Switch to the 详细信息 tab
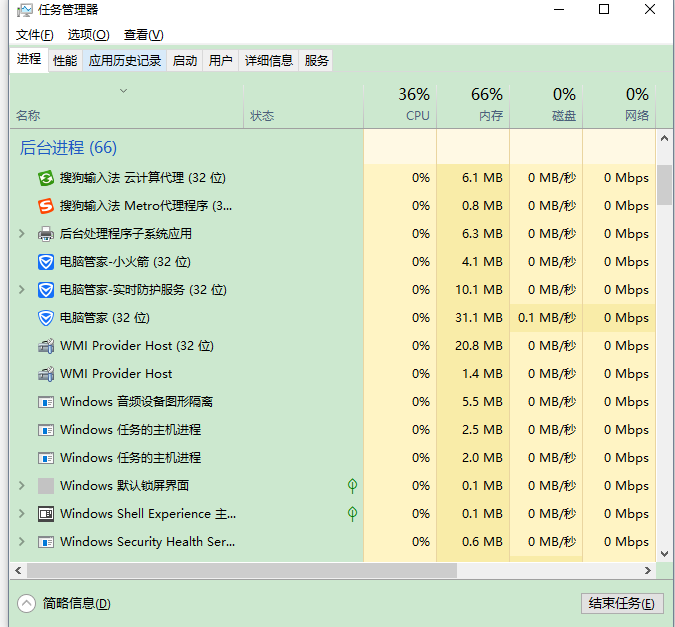Viewport: 675px width, 627px height. coord(269,60)
